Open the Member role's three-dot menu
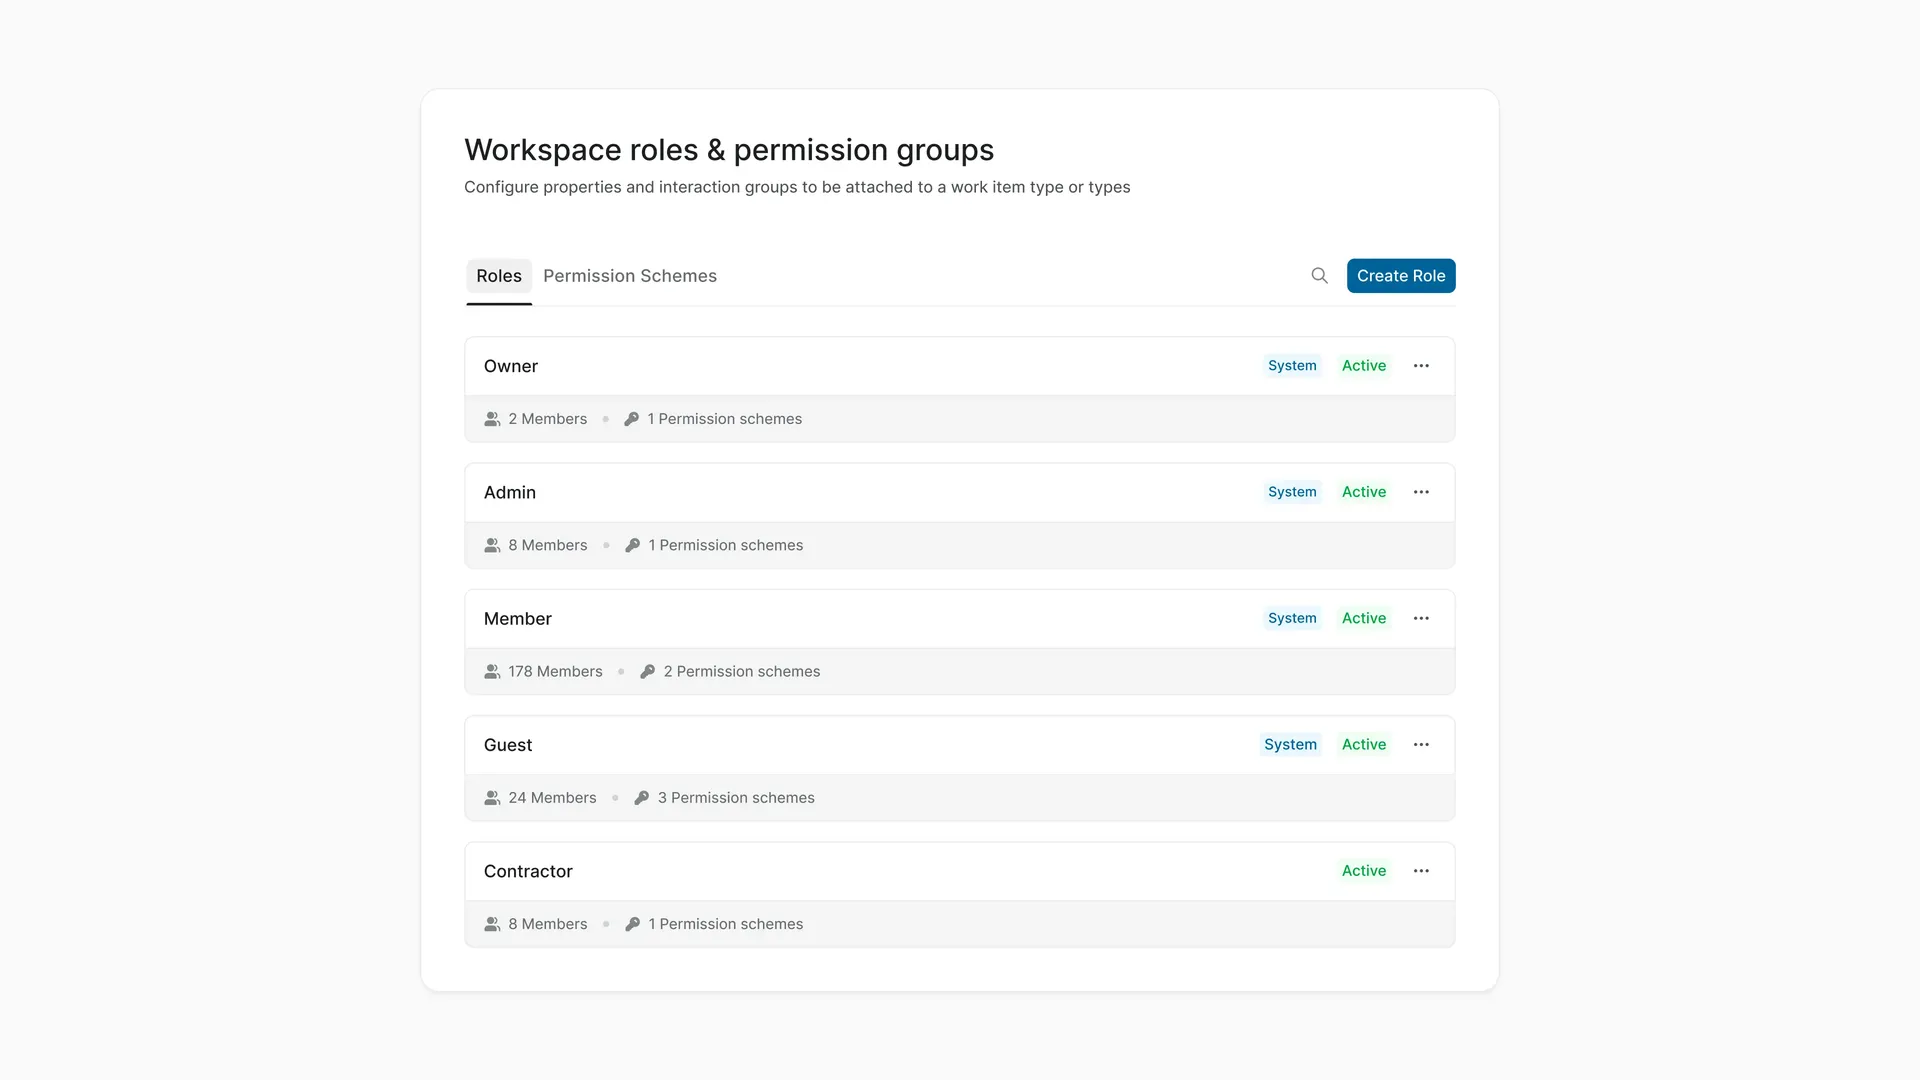This screenshot has width=1920, height=1080. pyautogui.click(x=1421, y=618)
